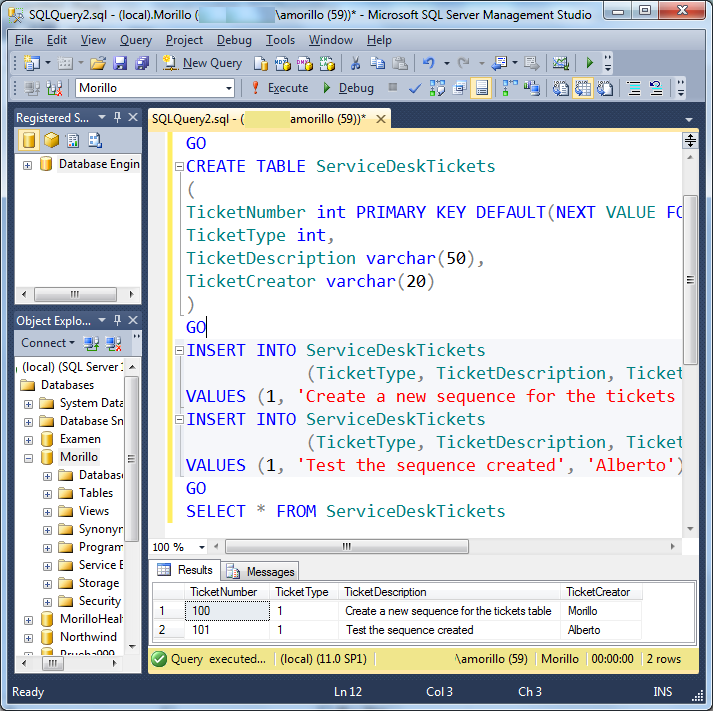This screenshot has height=711, width=713.
Task: Open the Tools menu
Action: click(280, 40)
